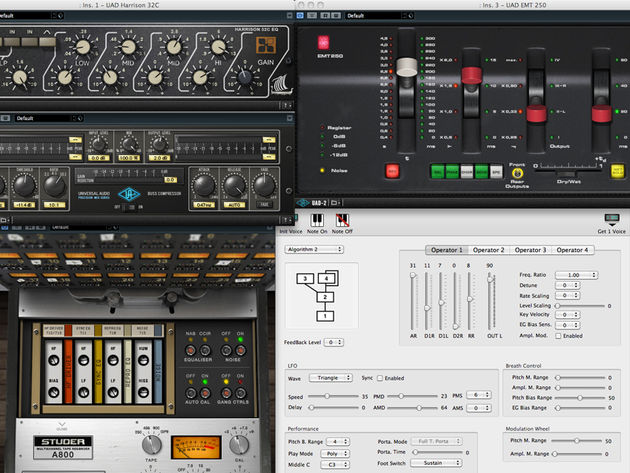Turn the Harrison GAIN knob
This screenshot has height=473, width=630.
(x=244, y=76)
